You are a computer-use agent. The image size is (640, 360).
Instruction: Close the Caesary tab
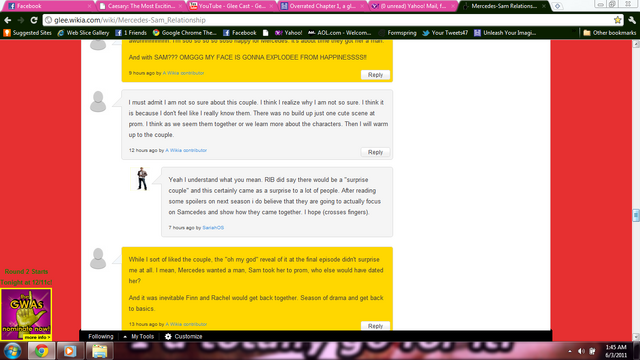point(180,6)
